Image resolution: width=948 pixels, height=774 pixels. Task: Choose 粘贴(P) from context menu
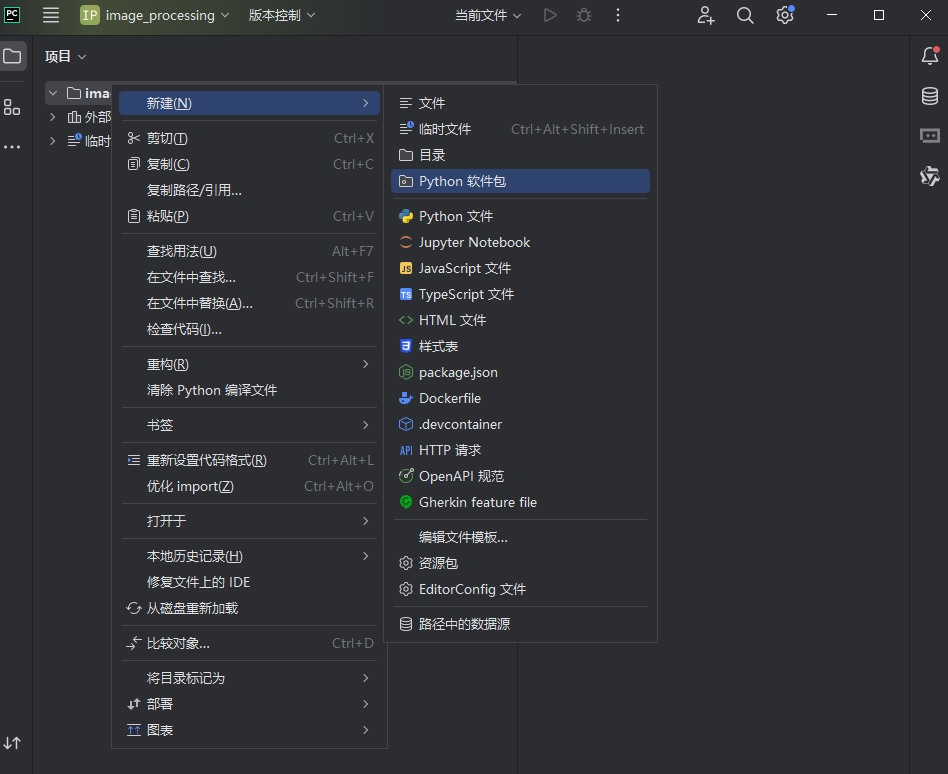(x=249, y=216)
